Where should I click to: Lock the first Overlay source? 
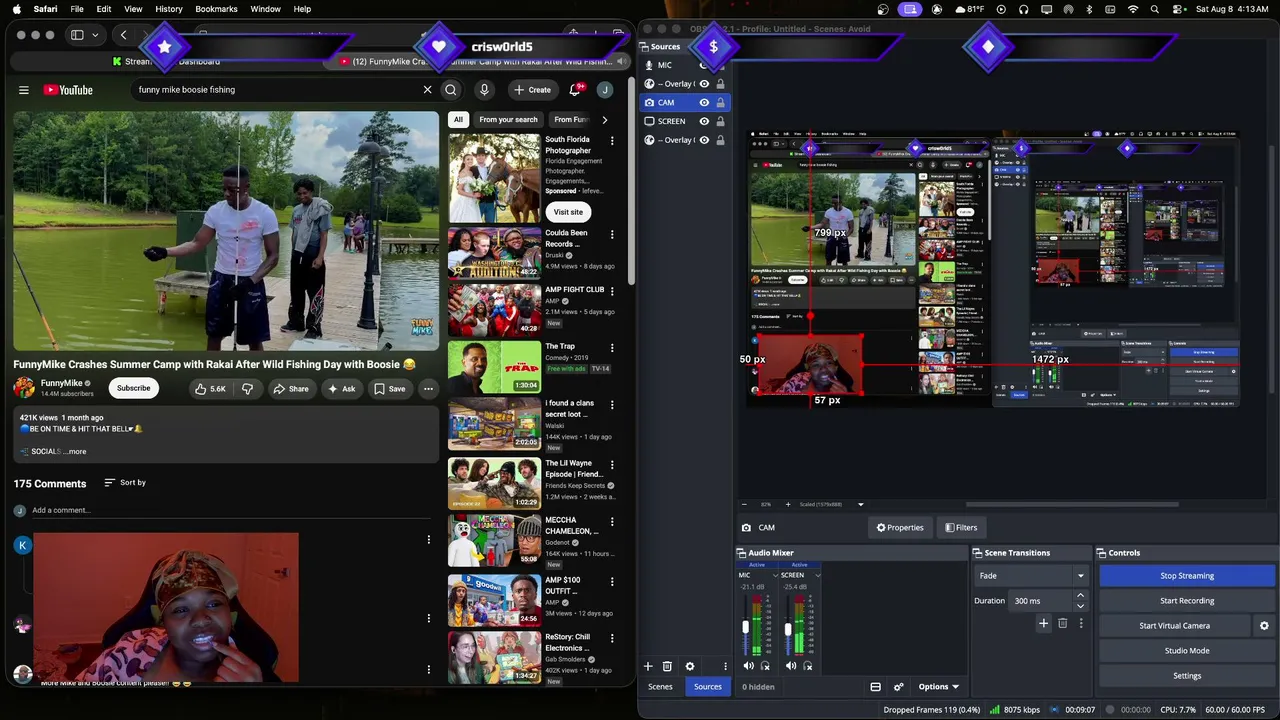tap(719, 84)
